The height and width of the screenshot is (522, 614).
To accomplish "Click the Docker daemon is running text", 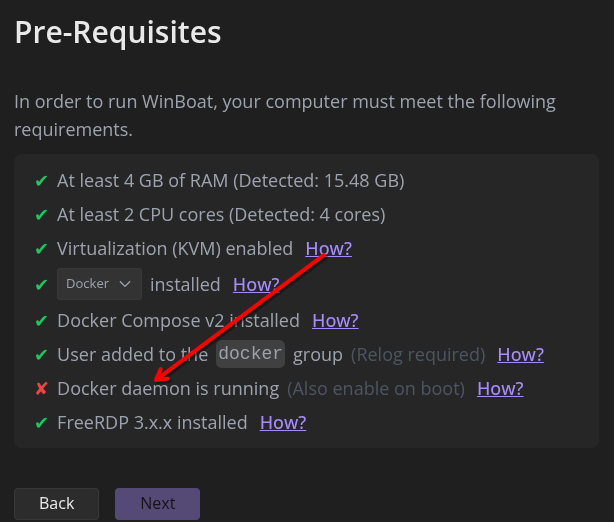I will [168, 389].
